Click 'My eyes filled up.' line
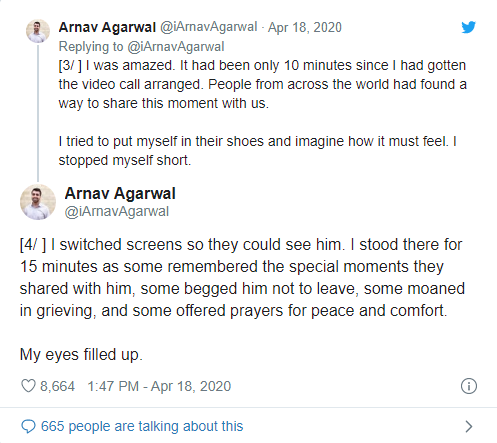Image resolution: width=497 pixels, height=443 pixels. pos(81,354)
